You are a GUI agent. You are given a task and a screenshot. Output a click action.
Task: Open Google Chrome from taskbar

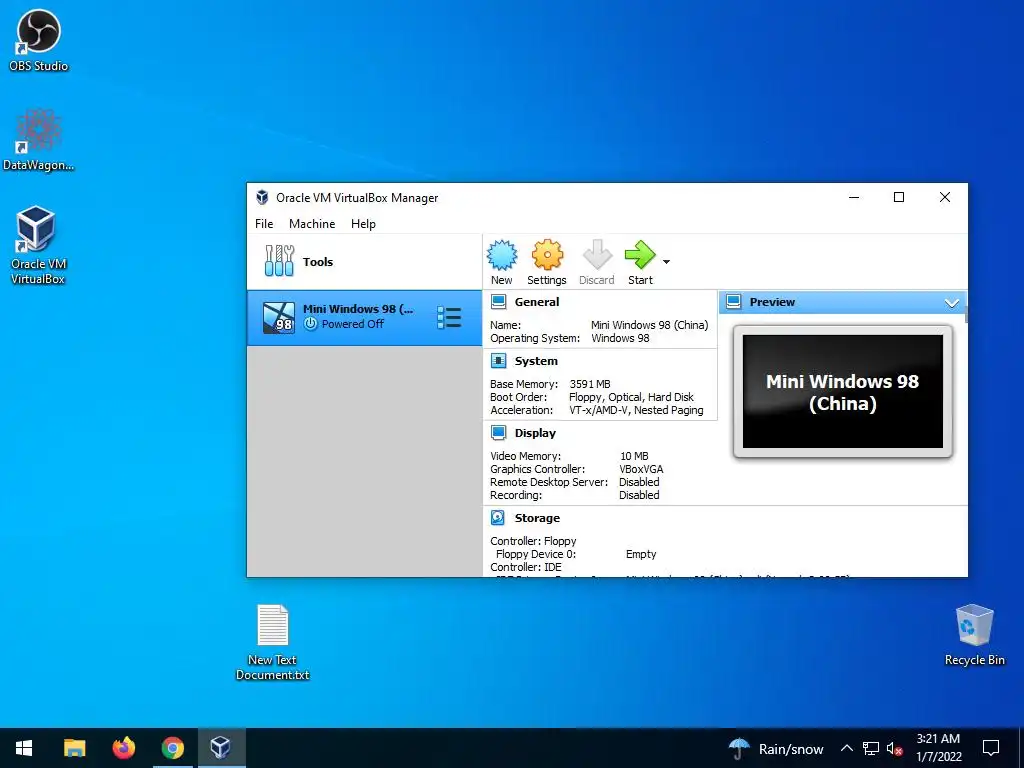pyautogui.click(x=172, y=748)
